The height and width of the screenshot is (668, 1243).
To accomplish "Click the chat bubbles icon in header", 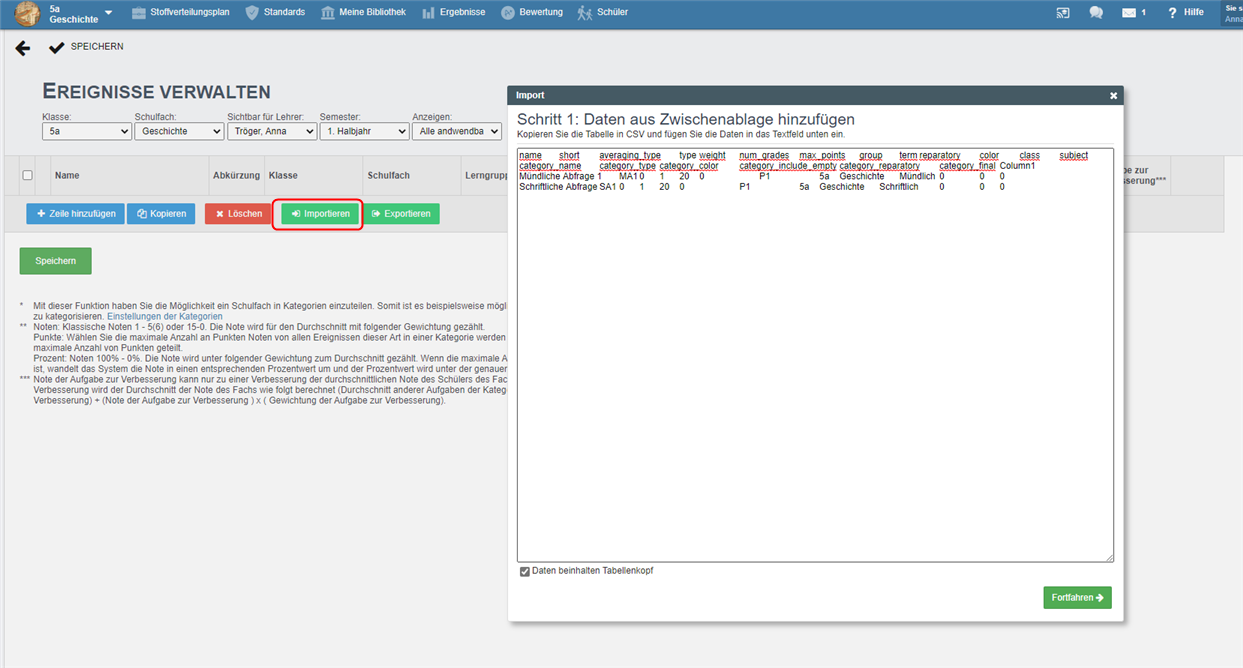I will tap(1096, 13).
